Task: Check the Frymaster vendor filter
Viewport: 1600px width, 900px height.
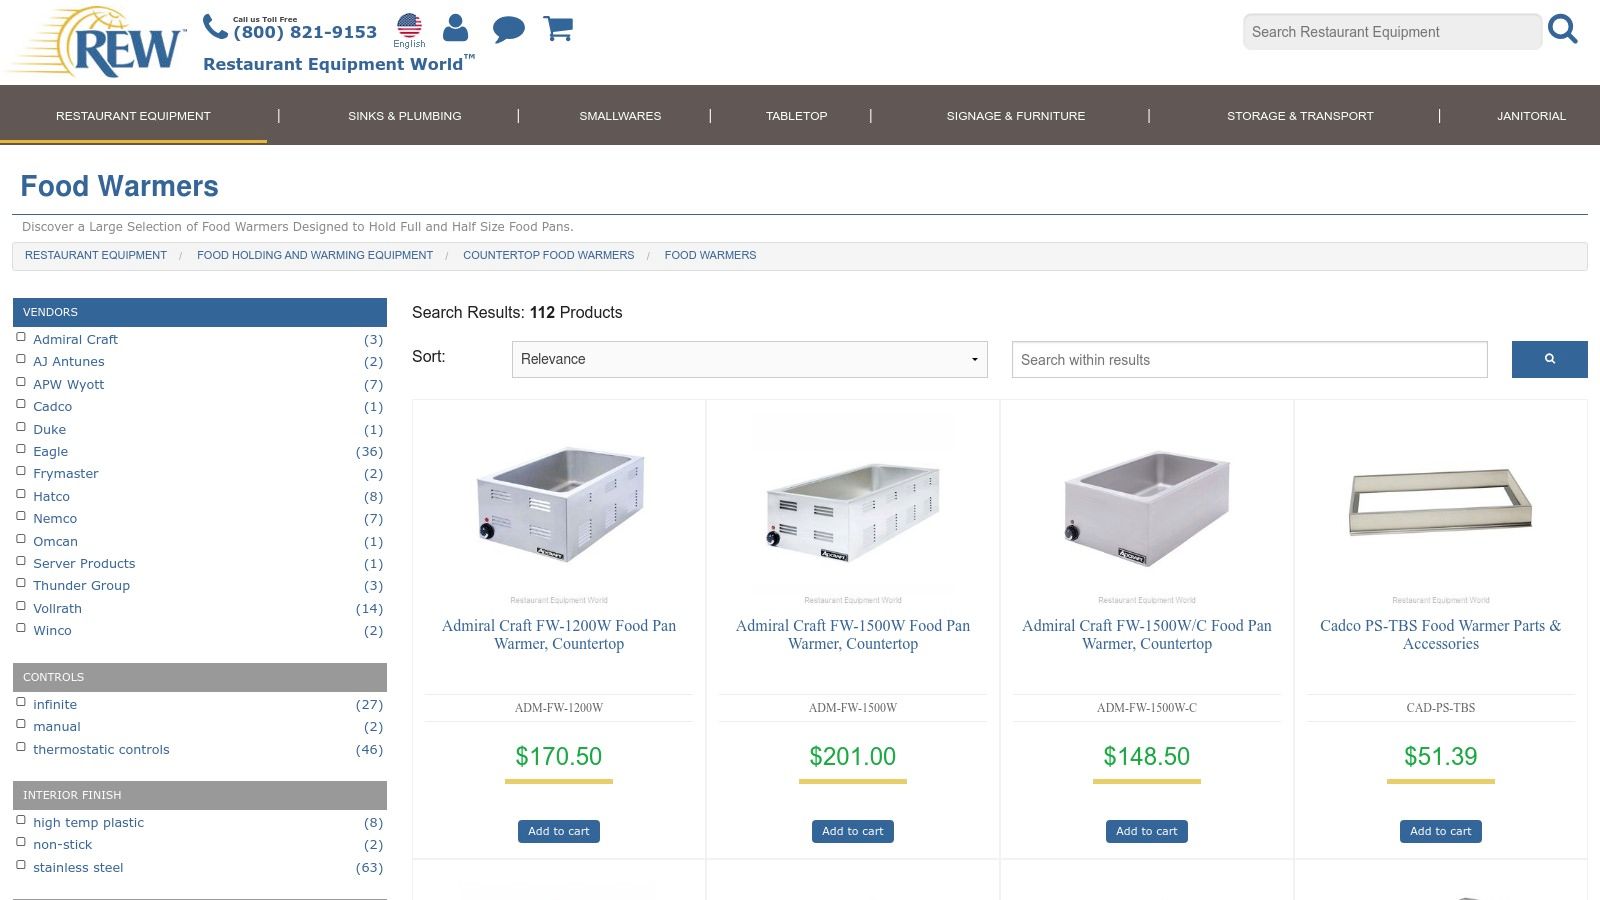Action: tap(21, 471)
